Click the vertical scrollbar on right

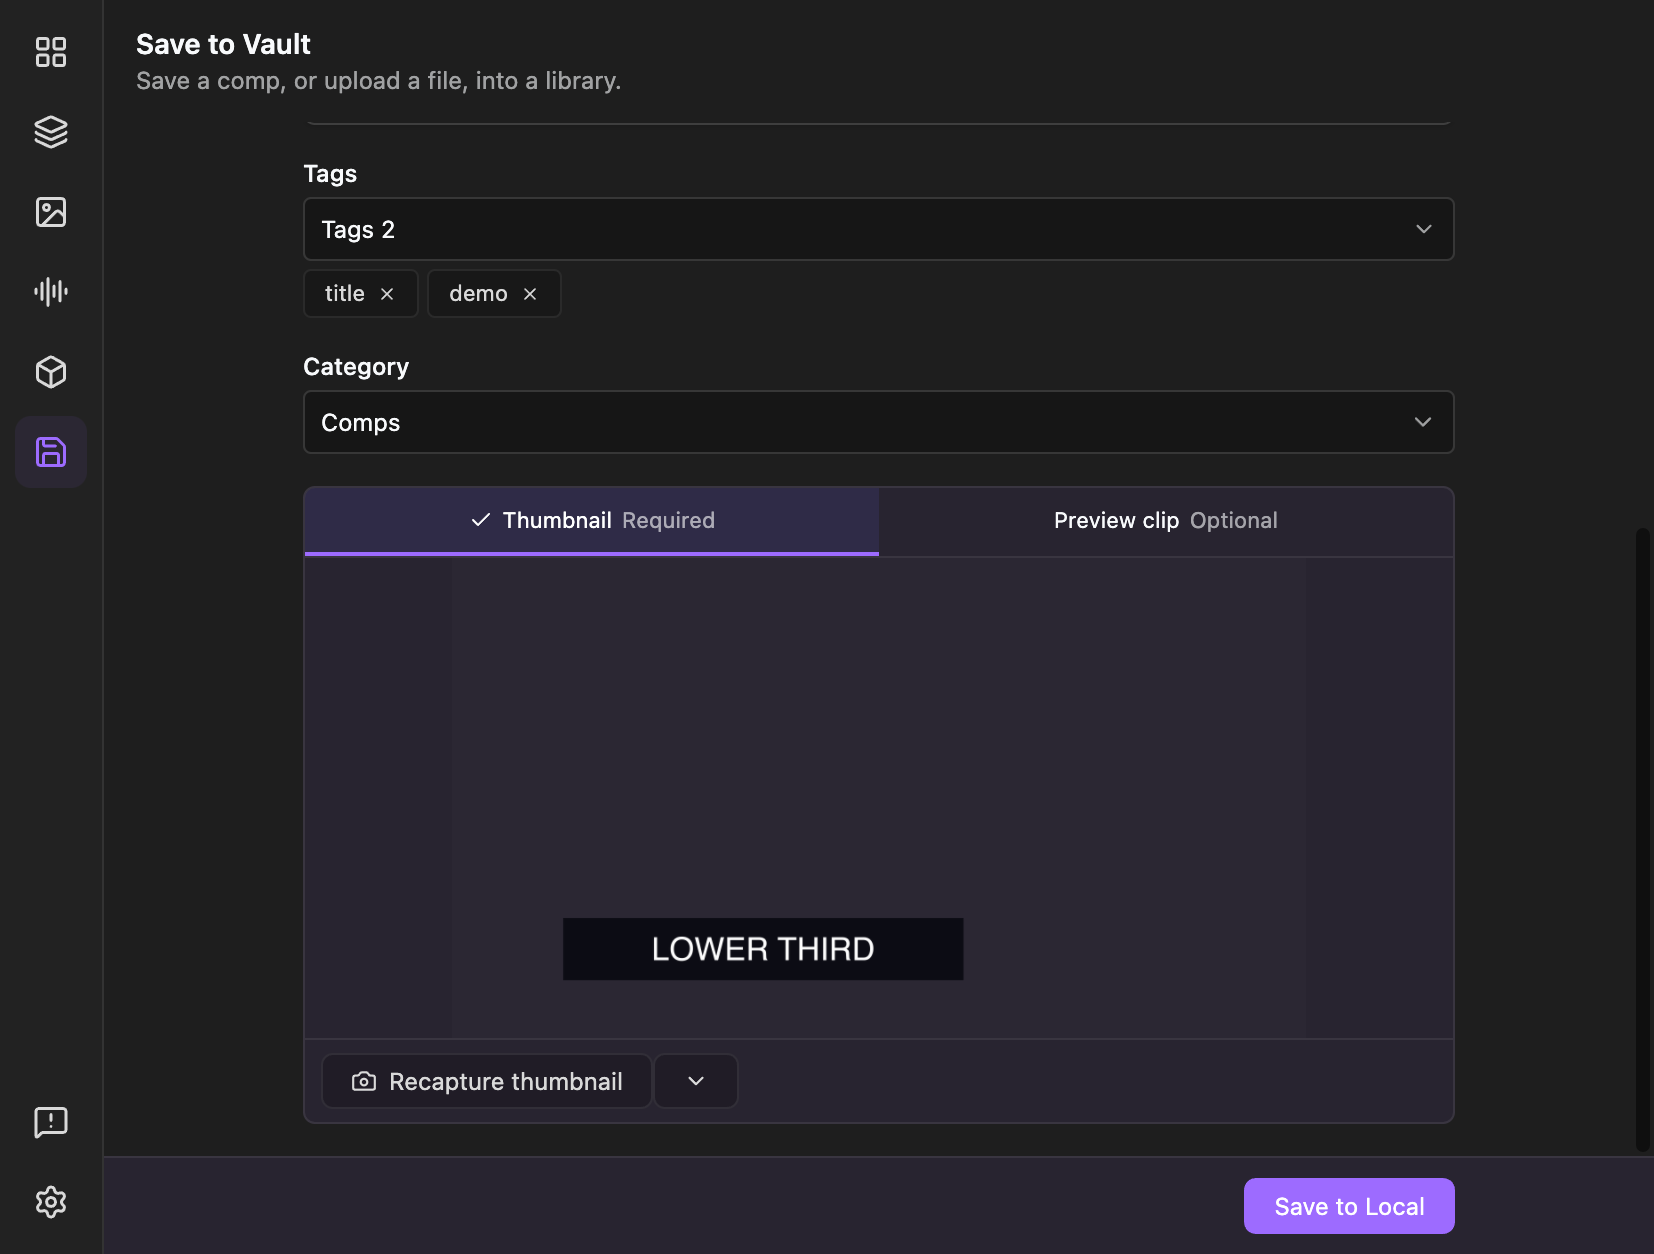(1642, 840)
